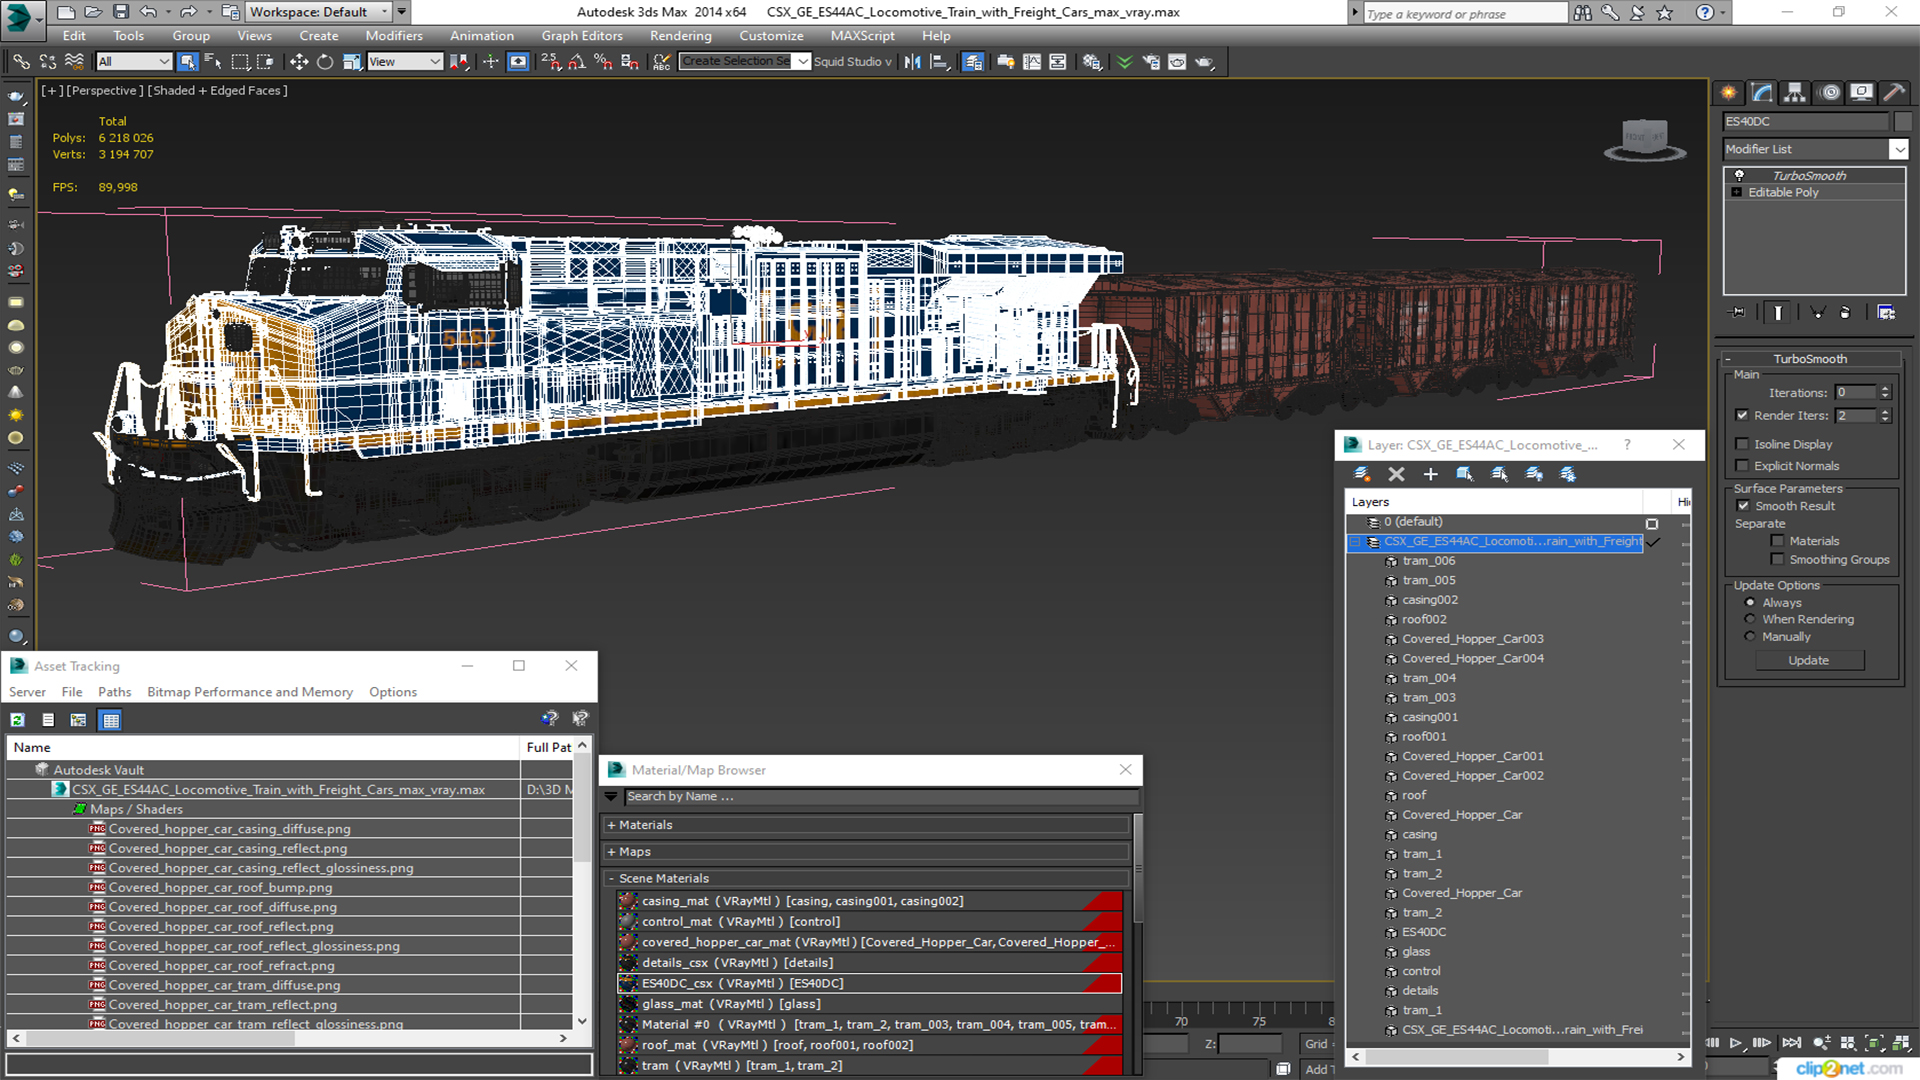This screenshot has width=1920, height=1080.
Task: Click the Rectangular Selection Region tool
Action: point(240,62)
